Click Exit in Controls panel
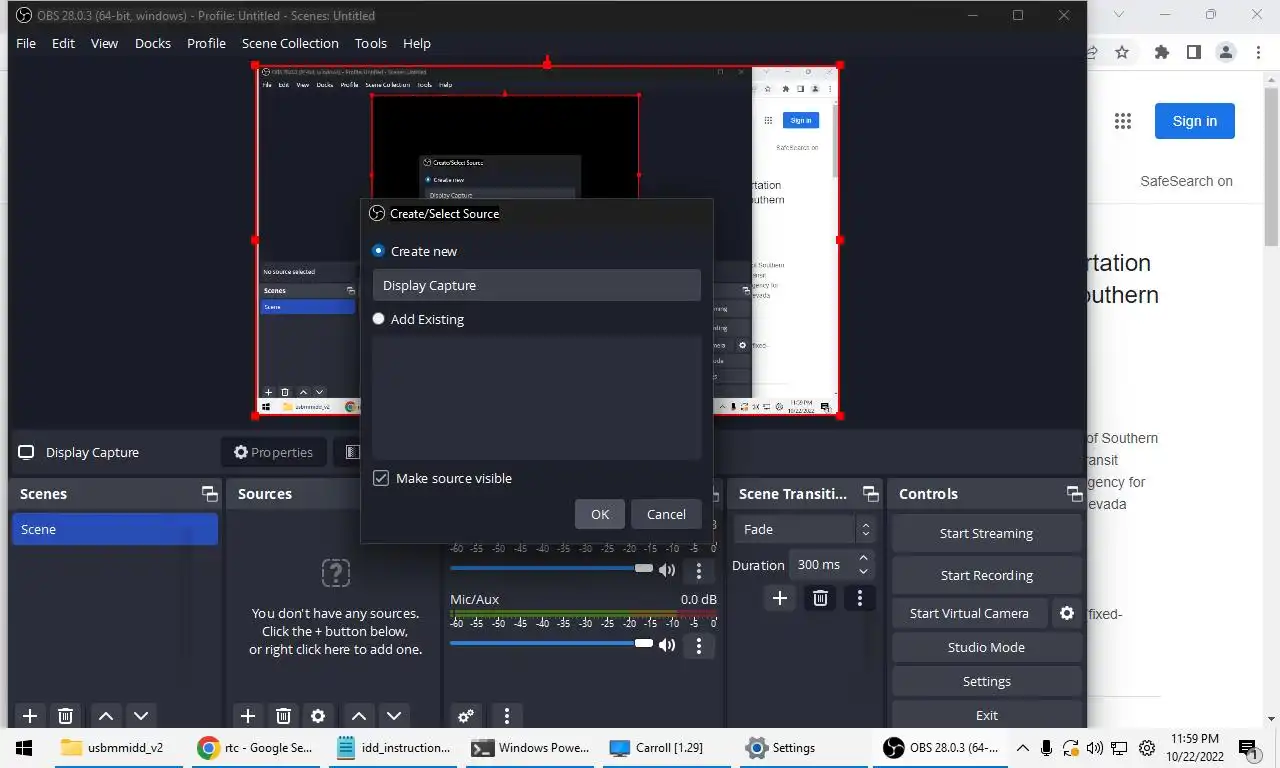Image resolution: width=1280 pixels, height=768 pixels. [x=986, y=715]
